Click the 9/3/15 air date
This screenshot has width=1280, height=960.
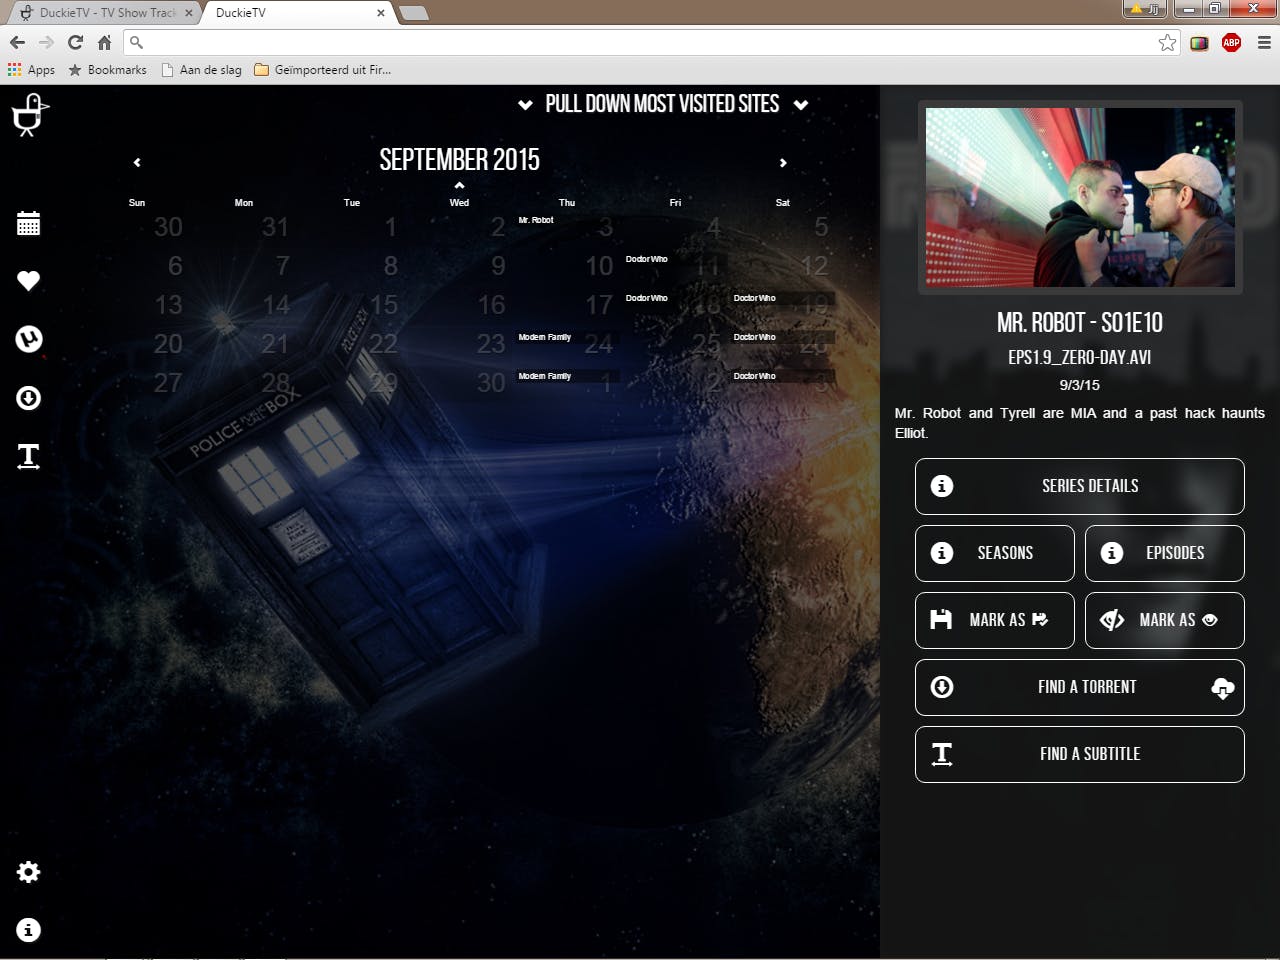(1080, 385)
